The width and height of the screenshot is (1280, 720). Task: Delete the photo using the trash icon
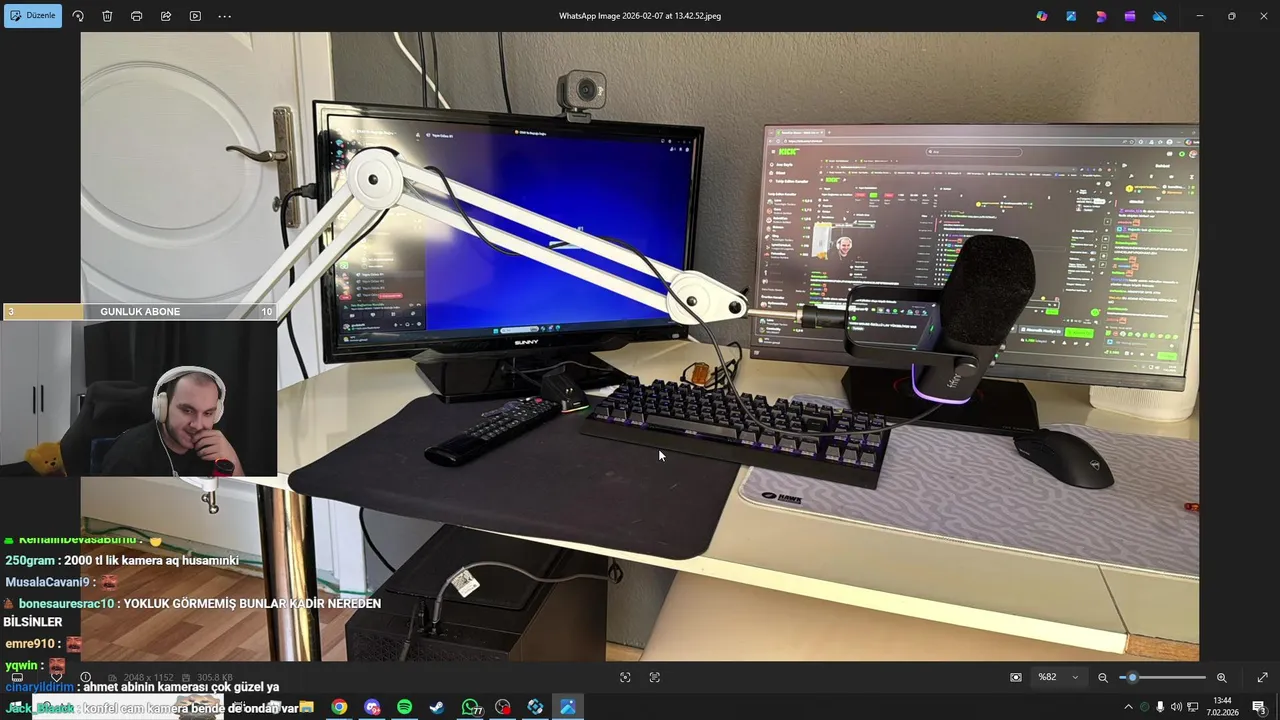coord(107,16)
